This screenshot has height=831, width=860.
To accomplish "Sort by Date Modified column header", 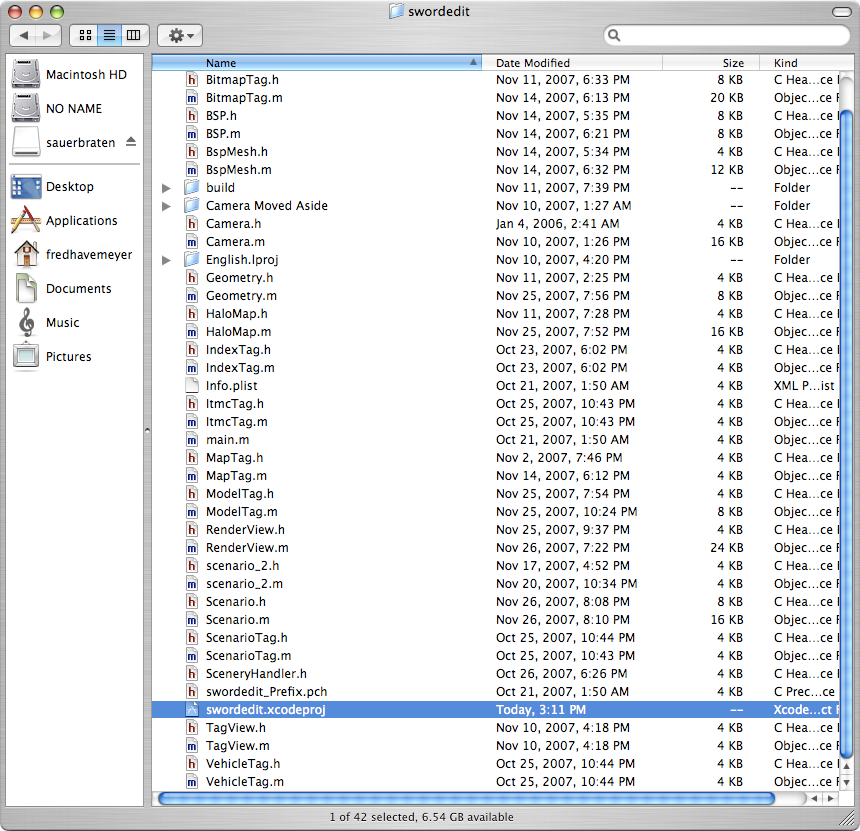I will pyautogui.click(x=572, y=63).
